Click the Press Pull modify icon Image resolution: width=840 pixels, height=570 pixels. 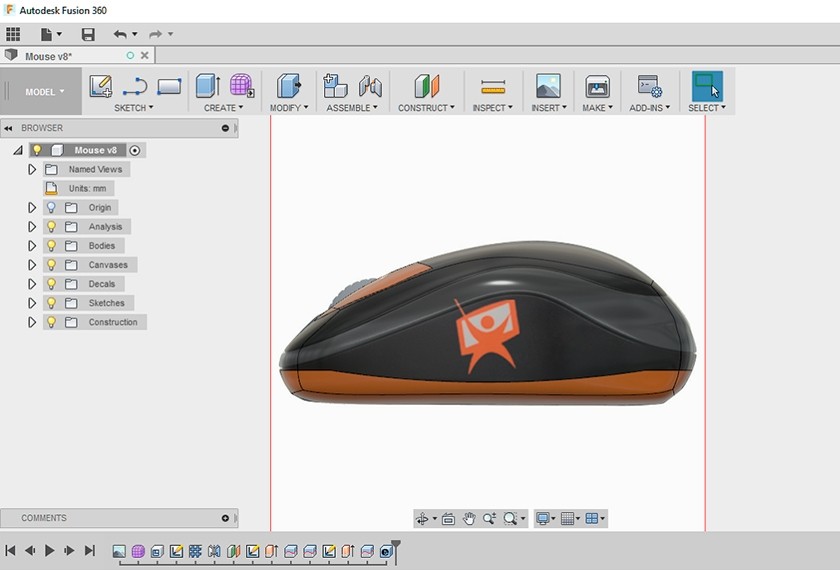coord(288,86)
